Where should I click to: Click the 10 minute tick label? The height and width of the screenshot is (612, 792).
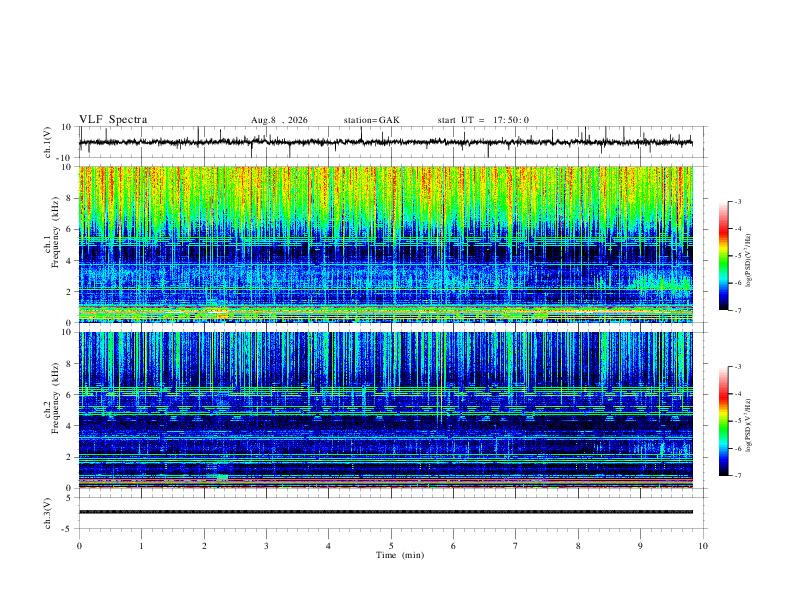point(703,546)
